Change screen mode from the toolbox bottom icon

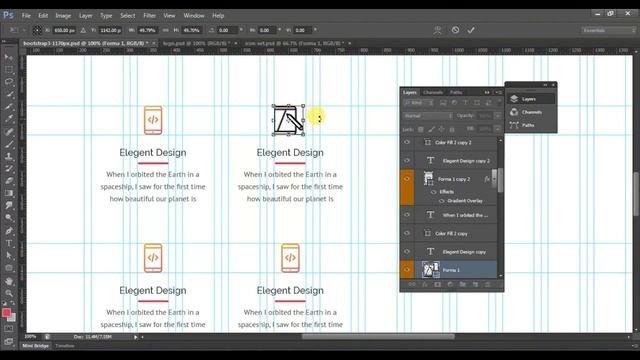9,341
